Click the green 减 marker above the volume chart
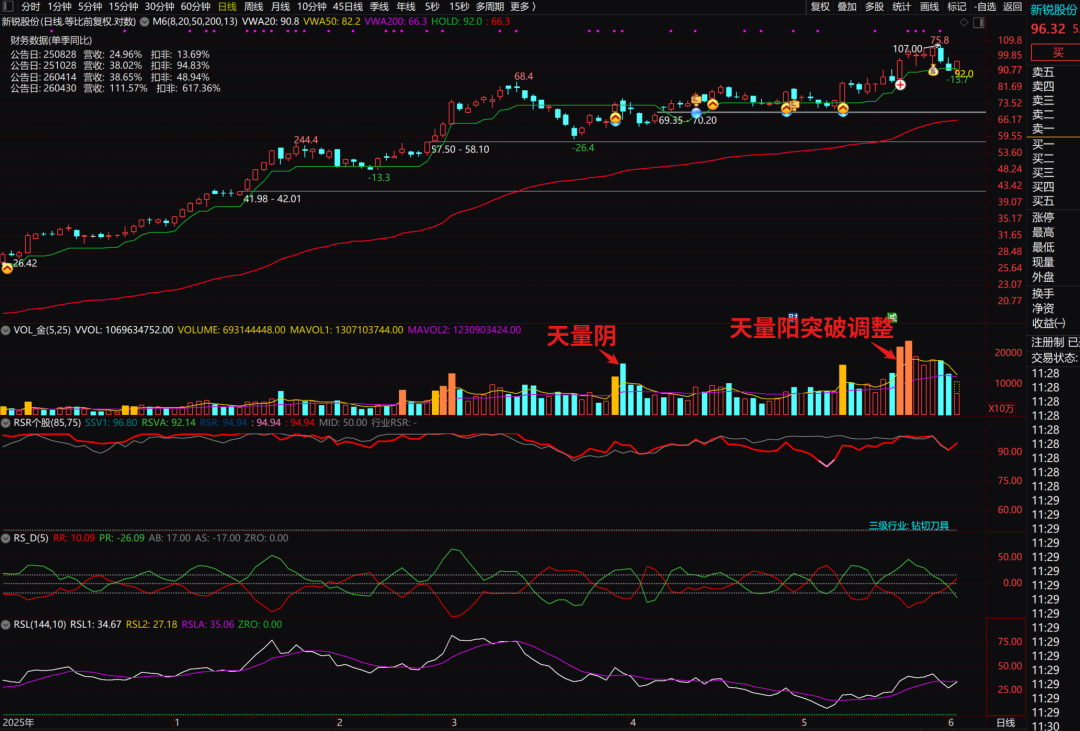 892,317
